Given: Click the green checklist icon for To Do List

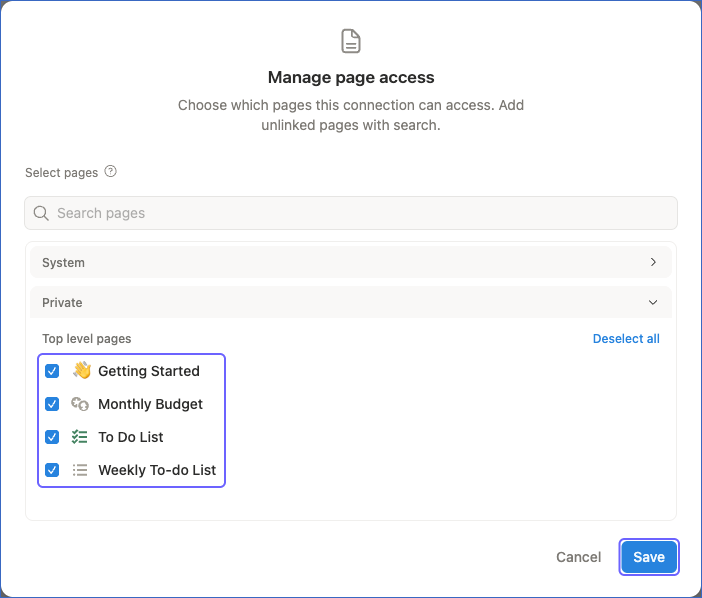Looking at the screenshot, I should (x=80, y=437).
